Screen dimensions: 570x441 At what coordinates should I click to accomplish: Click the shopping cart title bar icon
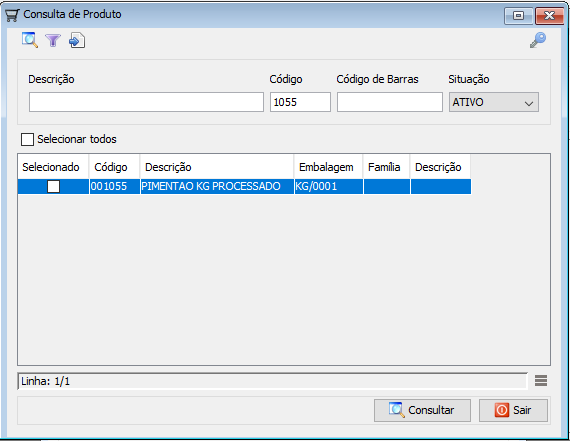12,15
